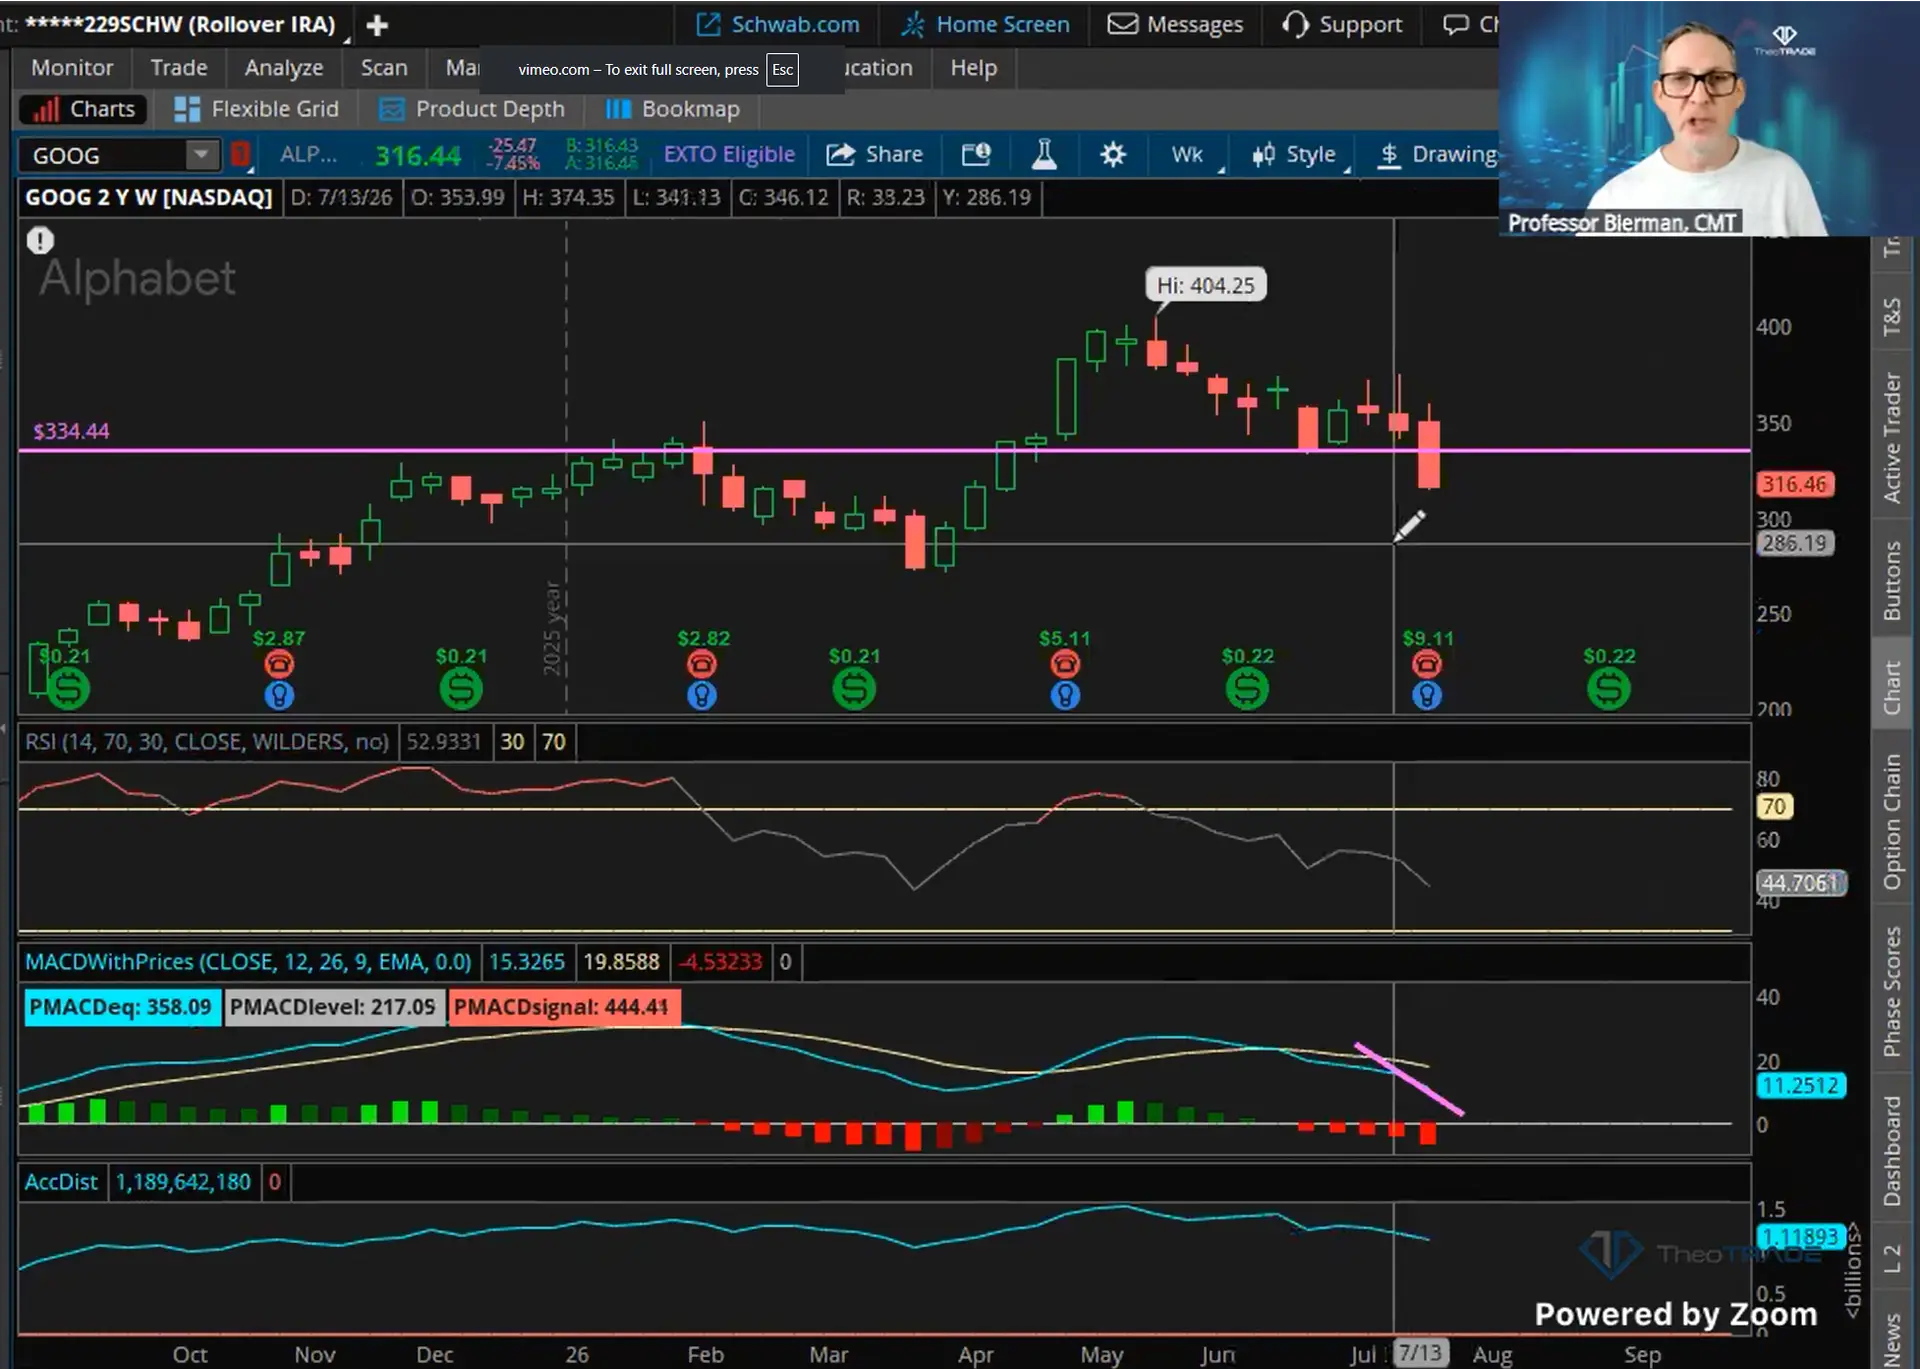The height and width of the screenshot is (1369, 1920).
Task: Click the blue lightbulb icon below $5.11
Action: 1065,695
